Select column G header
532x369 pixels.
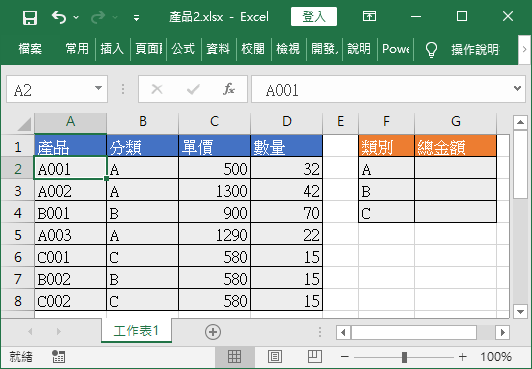[456, 121]
